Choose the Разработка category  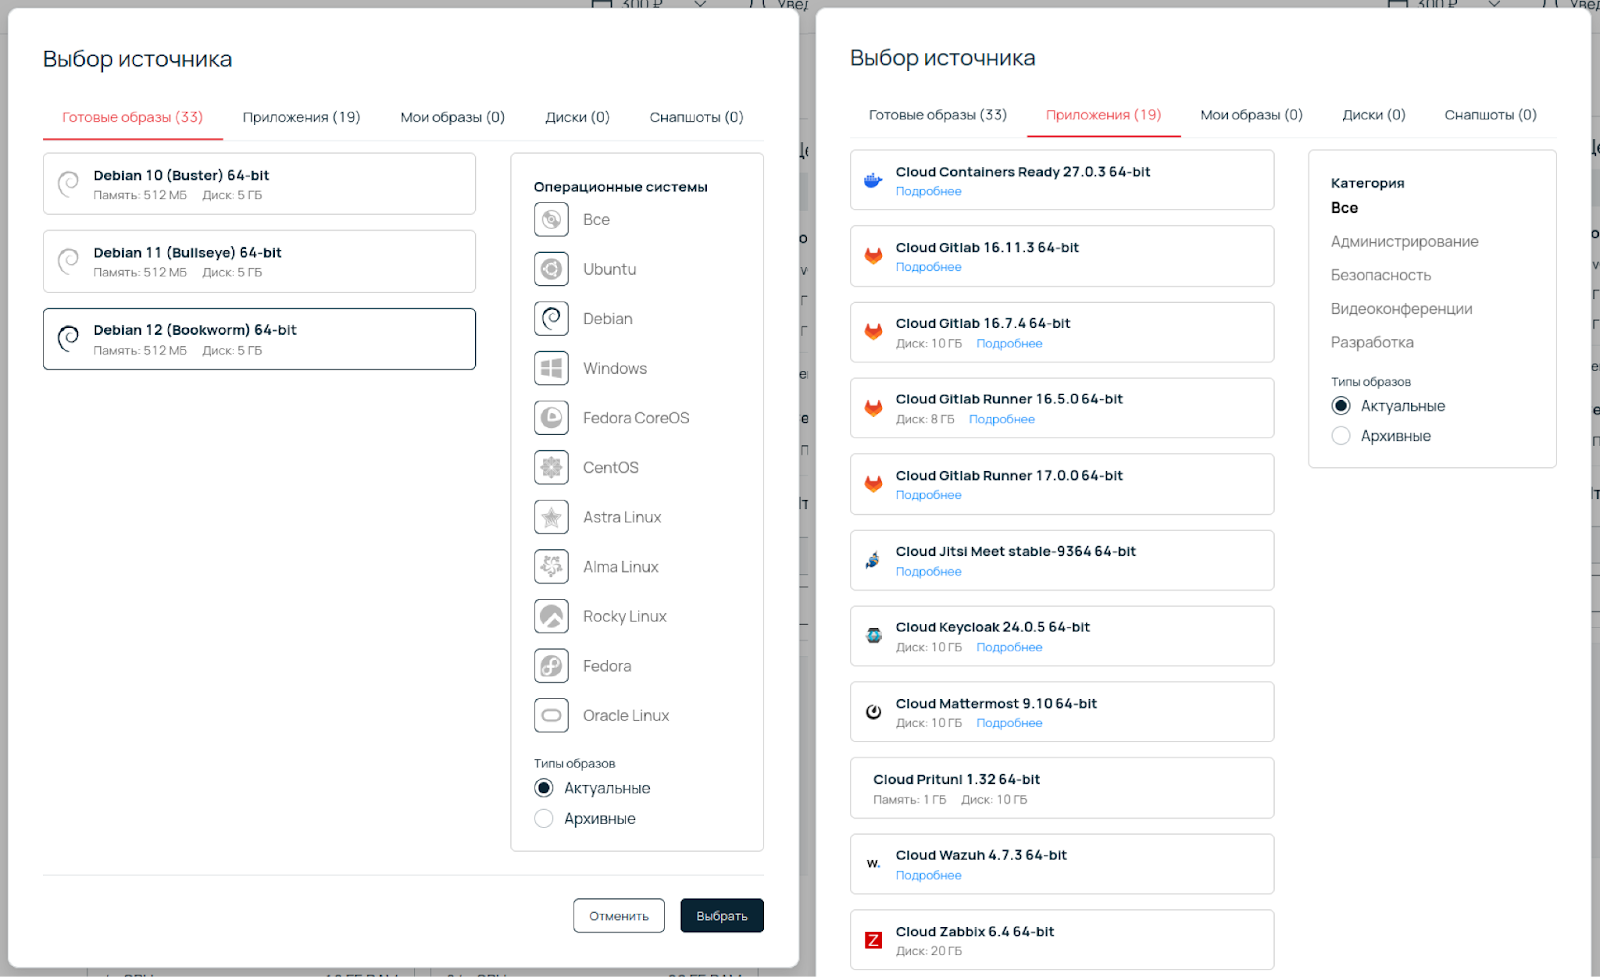1372,342
